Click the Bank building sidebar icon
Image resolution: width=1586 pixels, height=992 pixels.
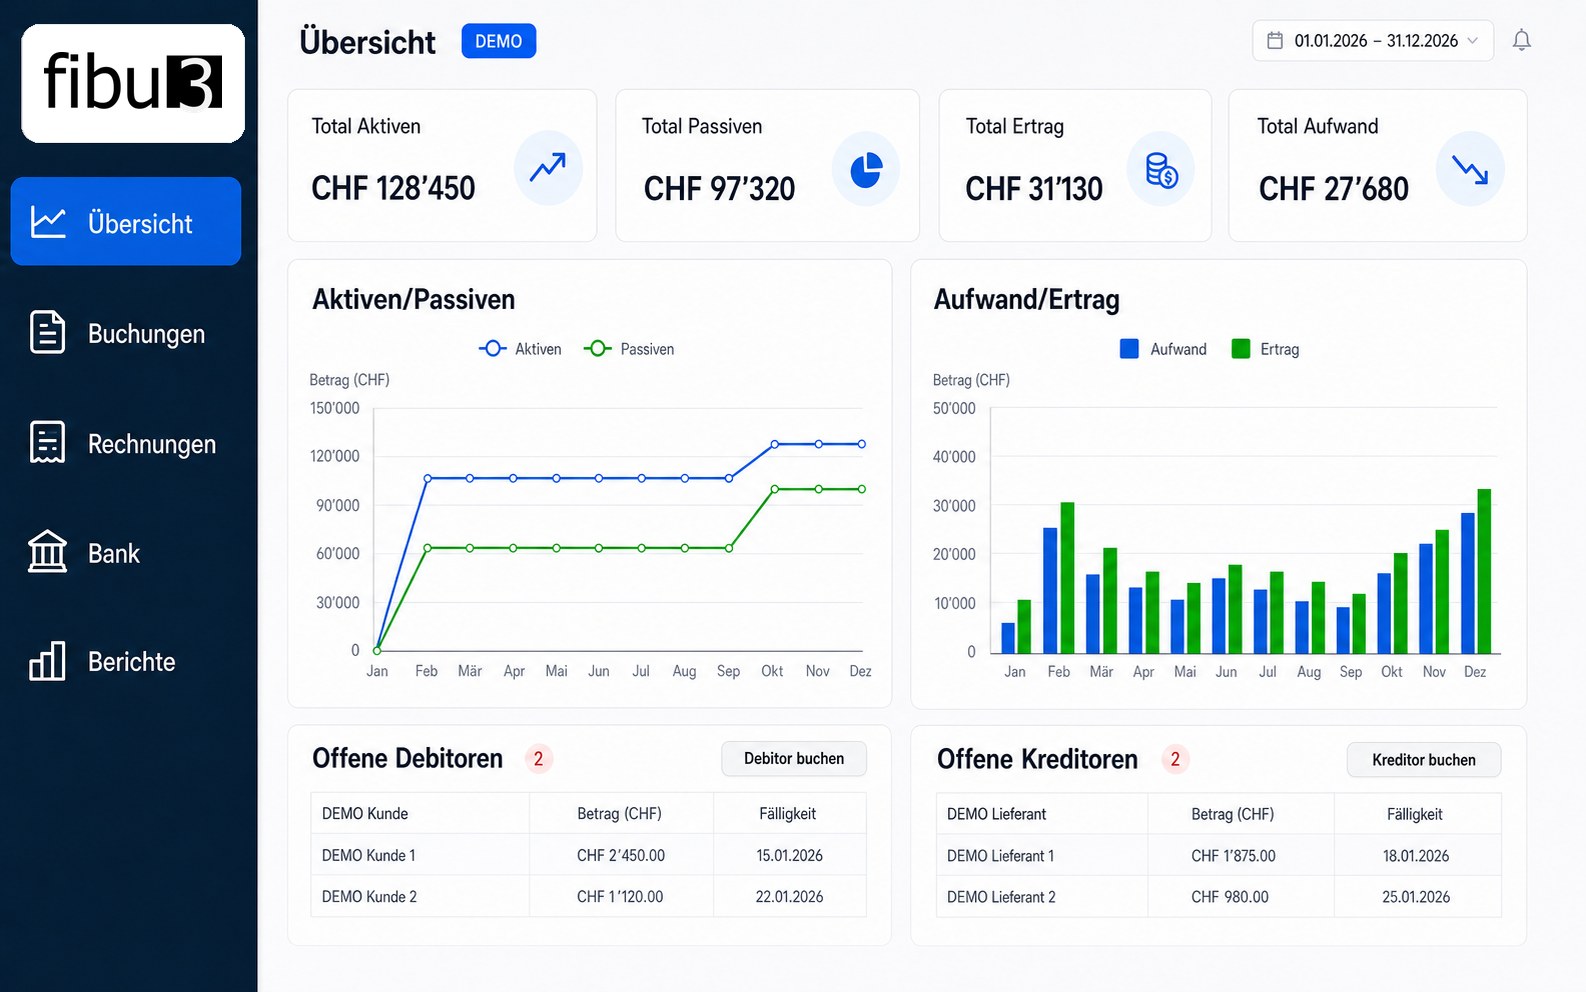click(47, 552)
